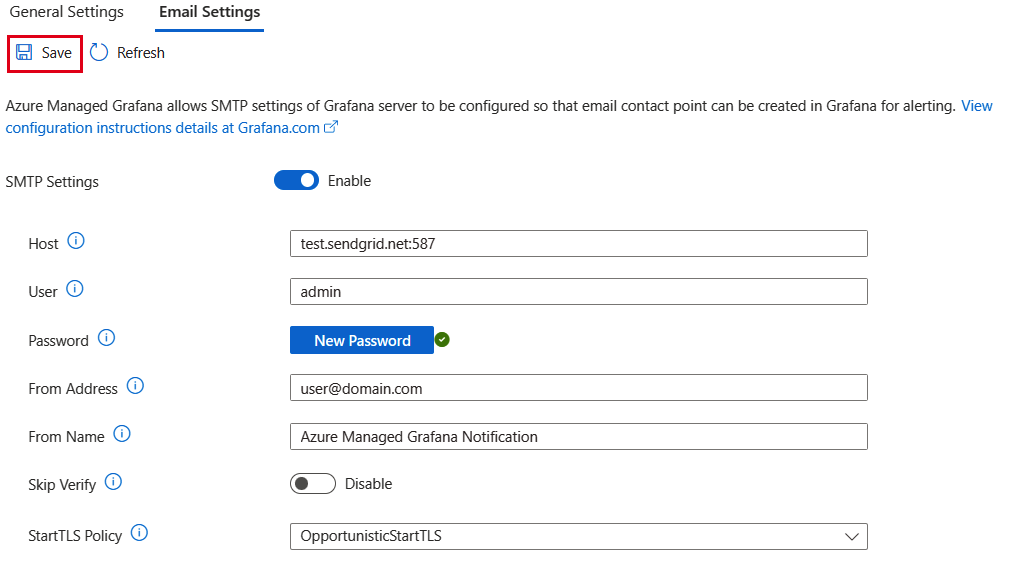Click the From Name text field

click(x=578, y=436)
